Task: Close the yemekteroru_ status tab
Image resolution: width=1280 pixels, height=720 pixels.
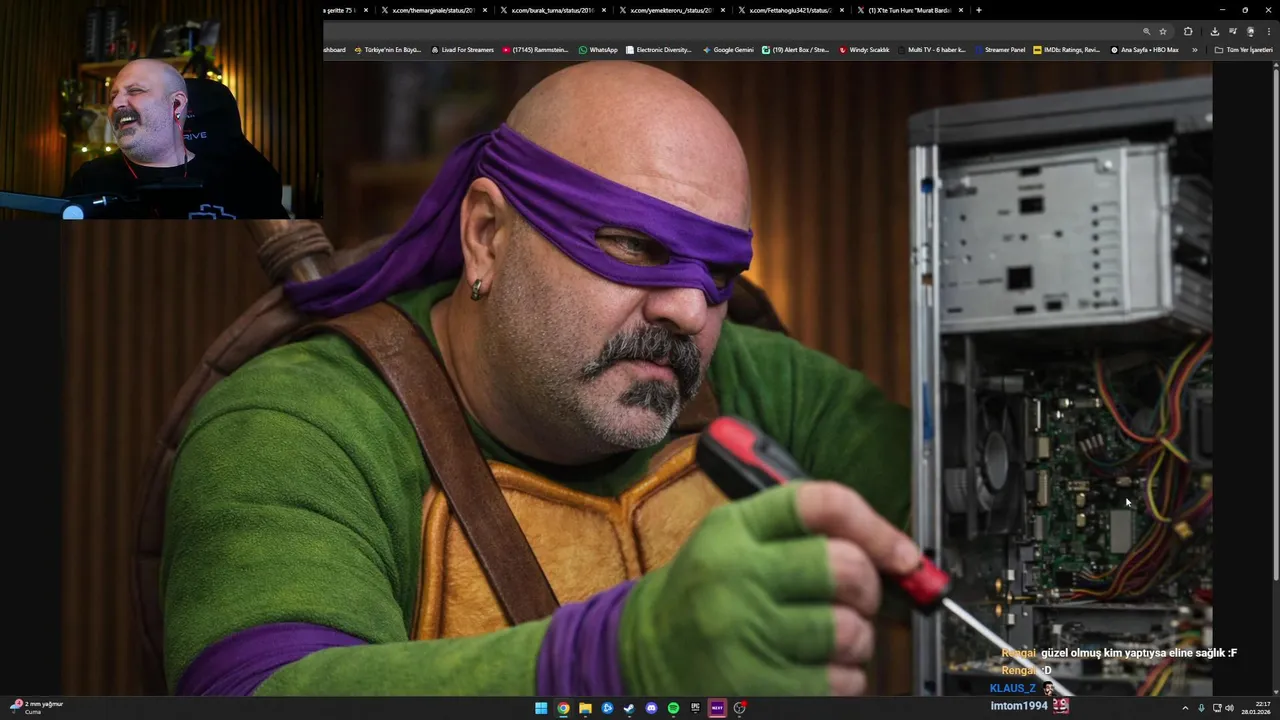Action: 723,10
